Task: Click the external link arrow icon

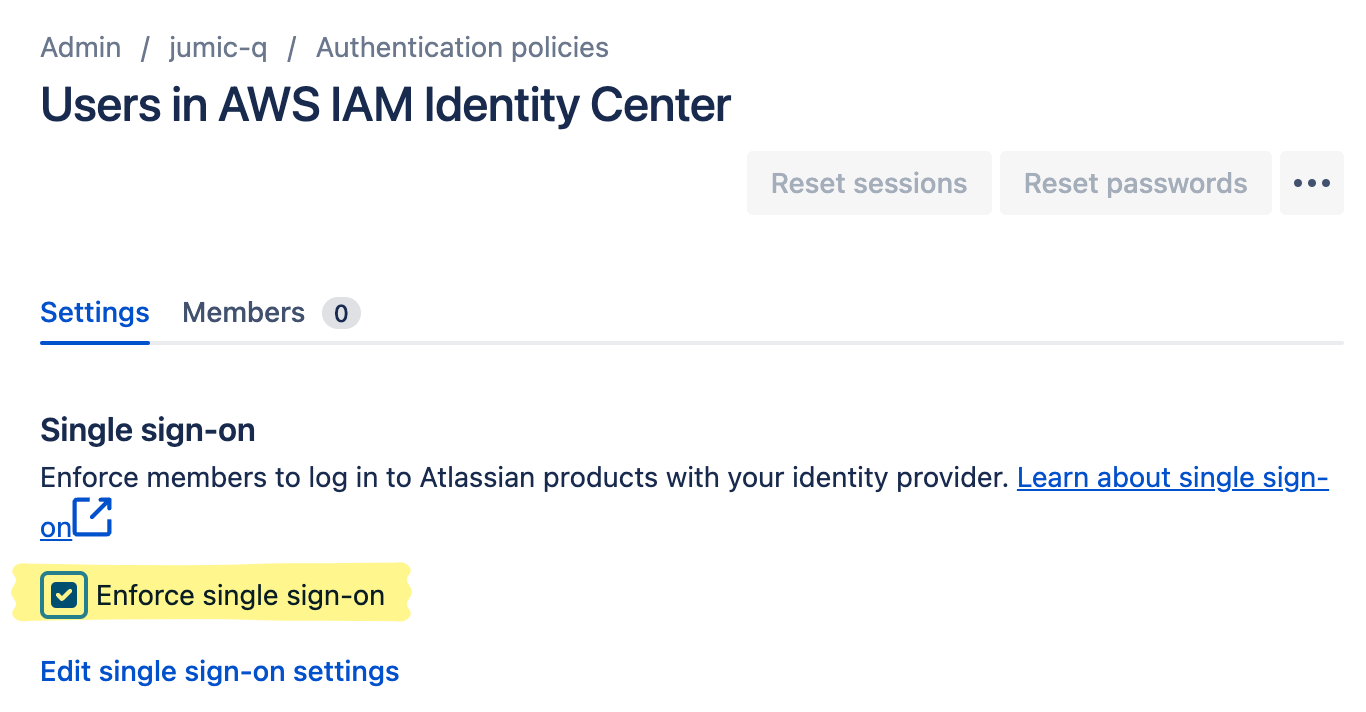Action: pyautogui.click(x=93, y=518)
